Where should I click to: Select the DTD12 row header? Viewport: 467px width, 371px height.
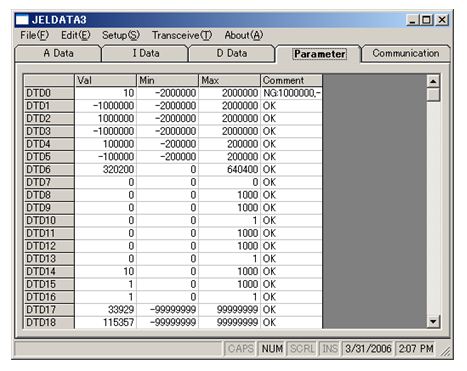(49, 246)
